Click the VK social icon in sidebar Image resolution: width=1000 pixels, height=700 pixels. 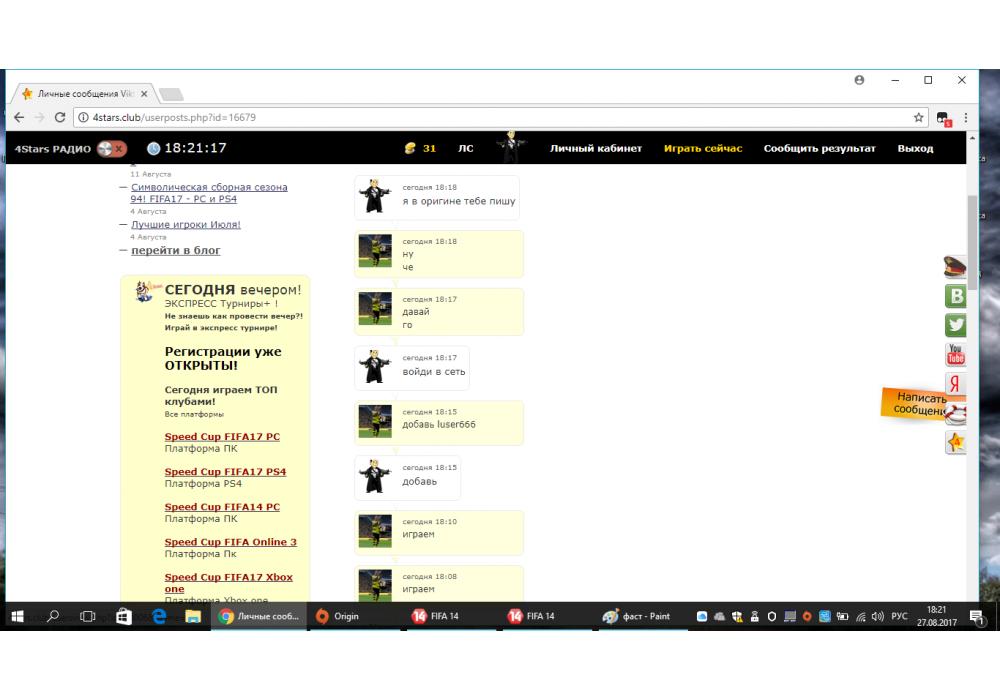(956, 296)
